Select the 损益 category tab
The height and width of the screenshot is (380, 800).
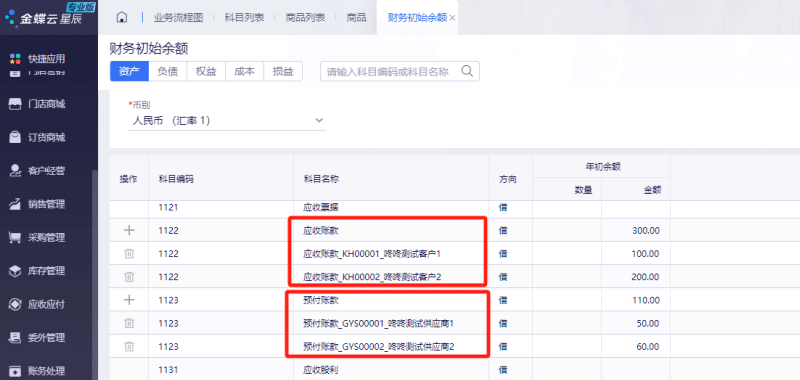[283, 71]
